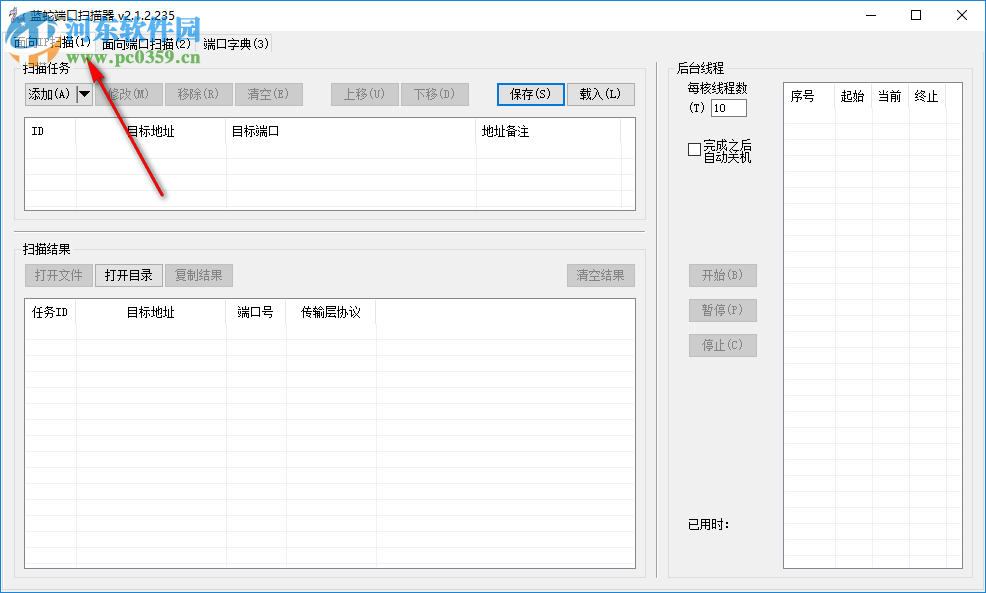Click the 移除(R) button
The image size is (986, 593).
coord(199,94)
